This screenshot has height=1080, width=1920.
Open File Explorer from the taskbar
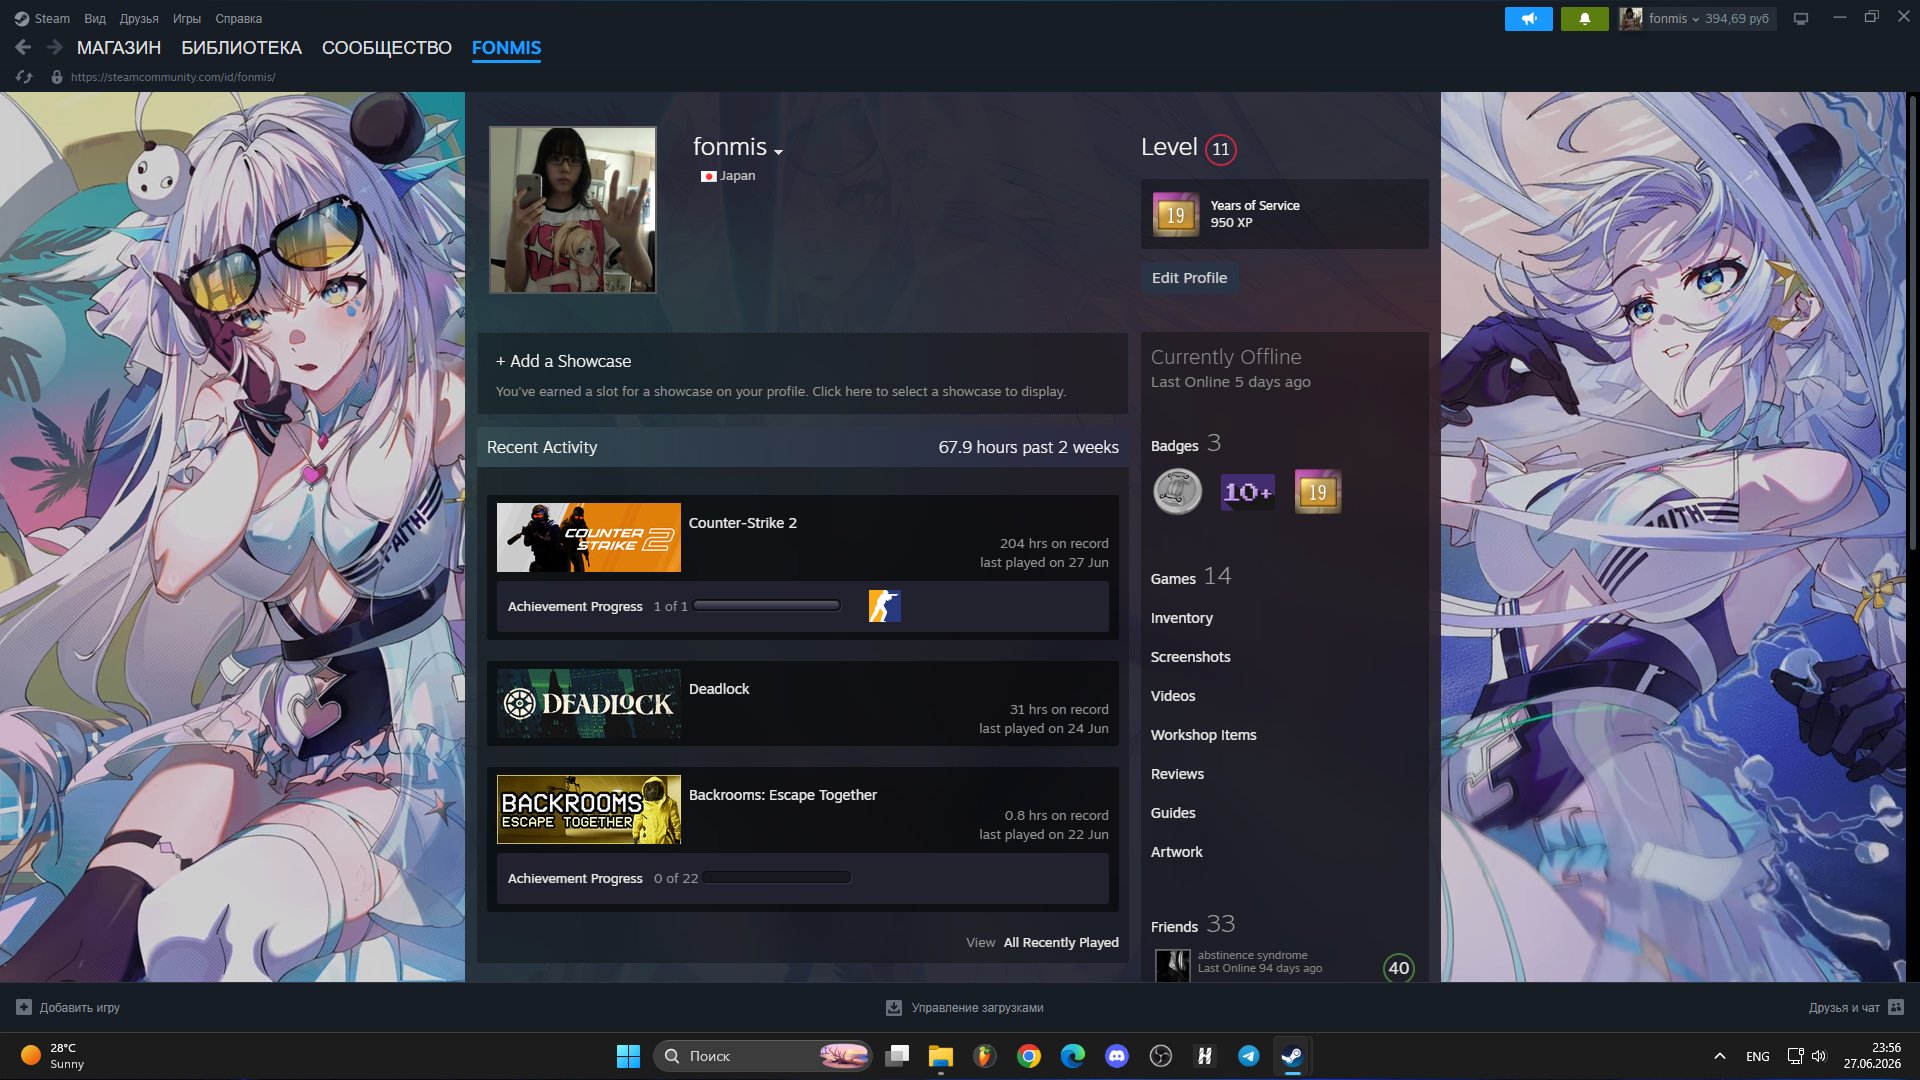(x=940, y=1056)
